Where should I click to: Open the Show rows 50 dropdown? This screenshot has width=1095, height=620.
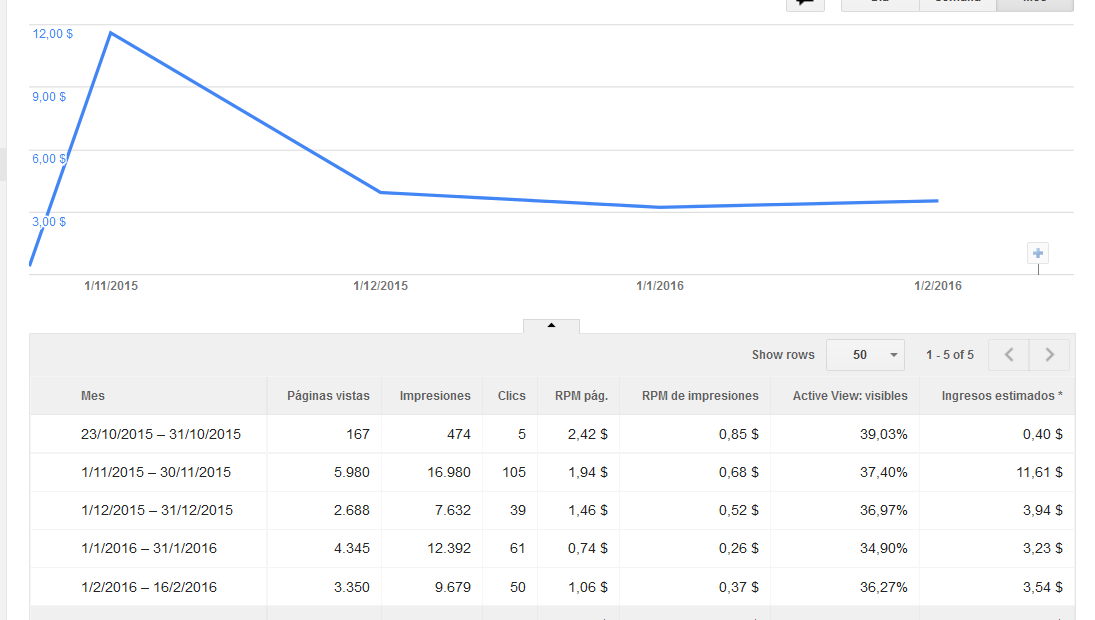(865, 355)
